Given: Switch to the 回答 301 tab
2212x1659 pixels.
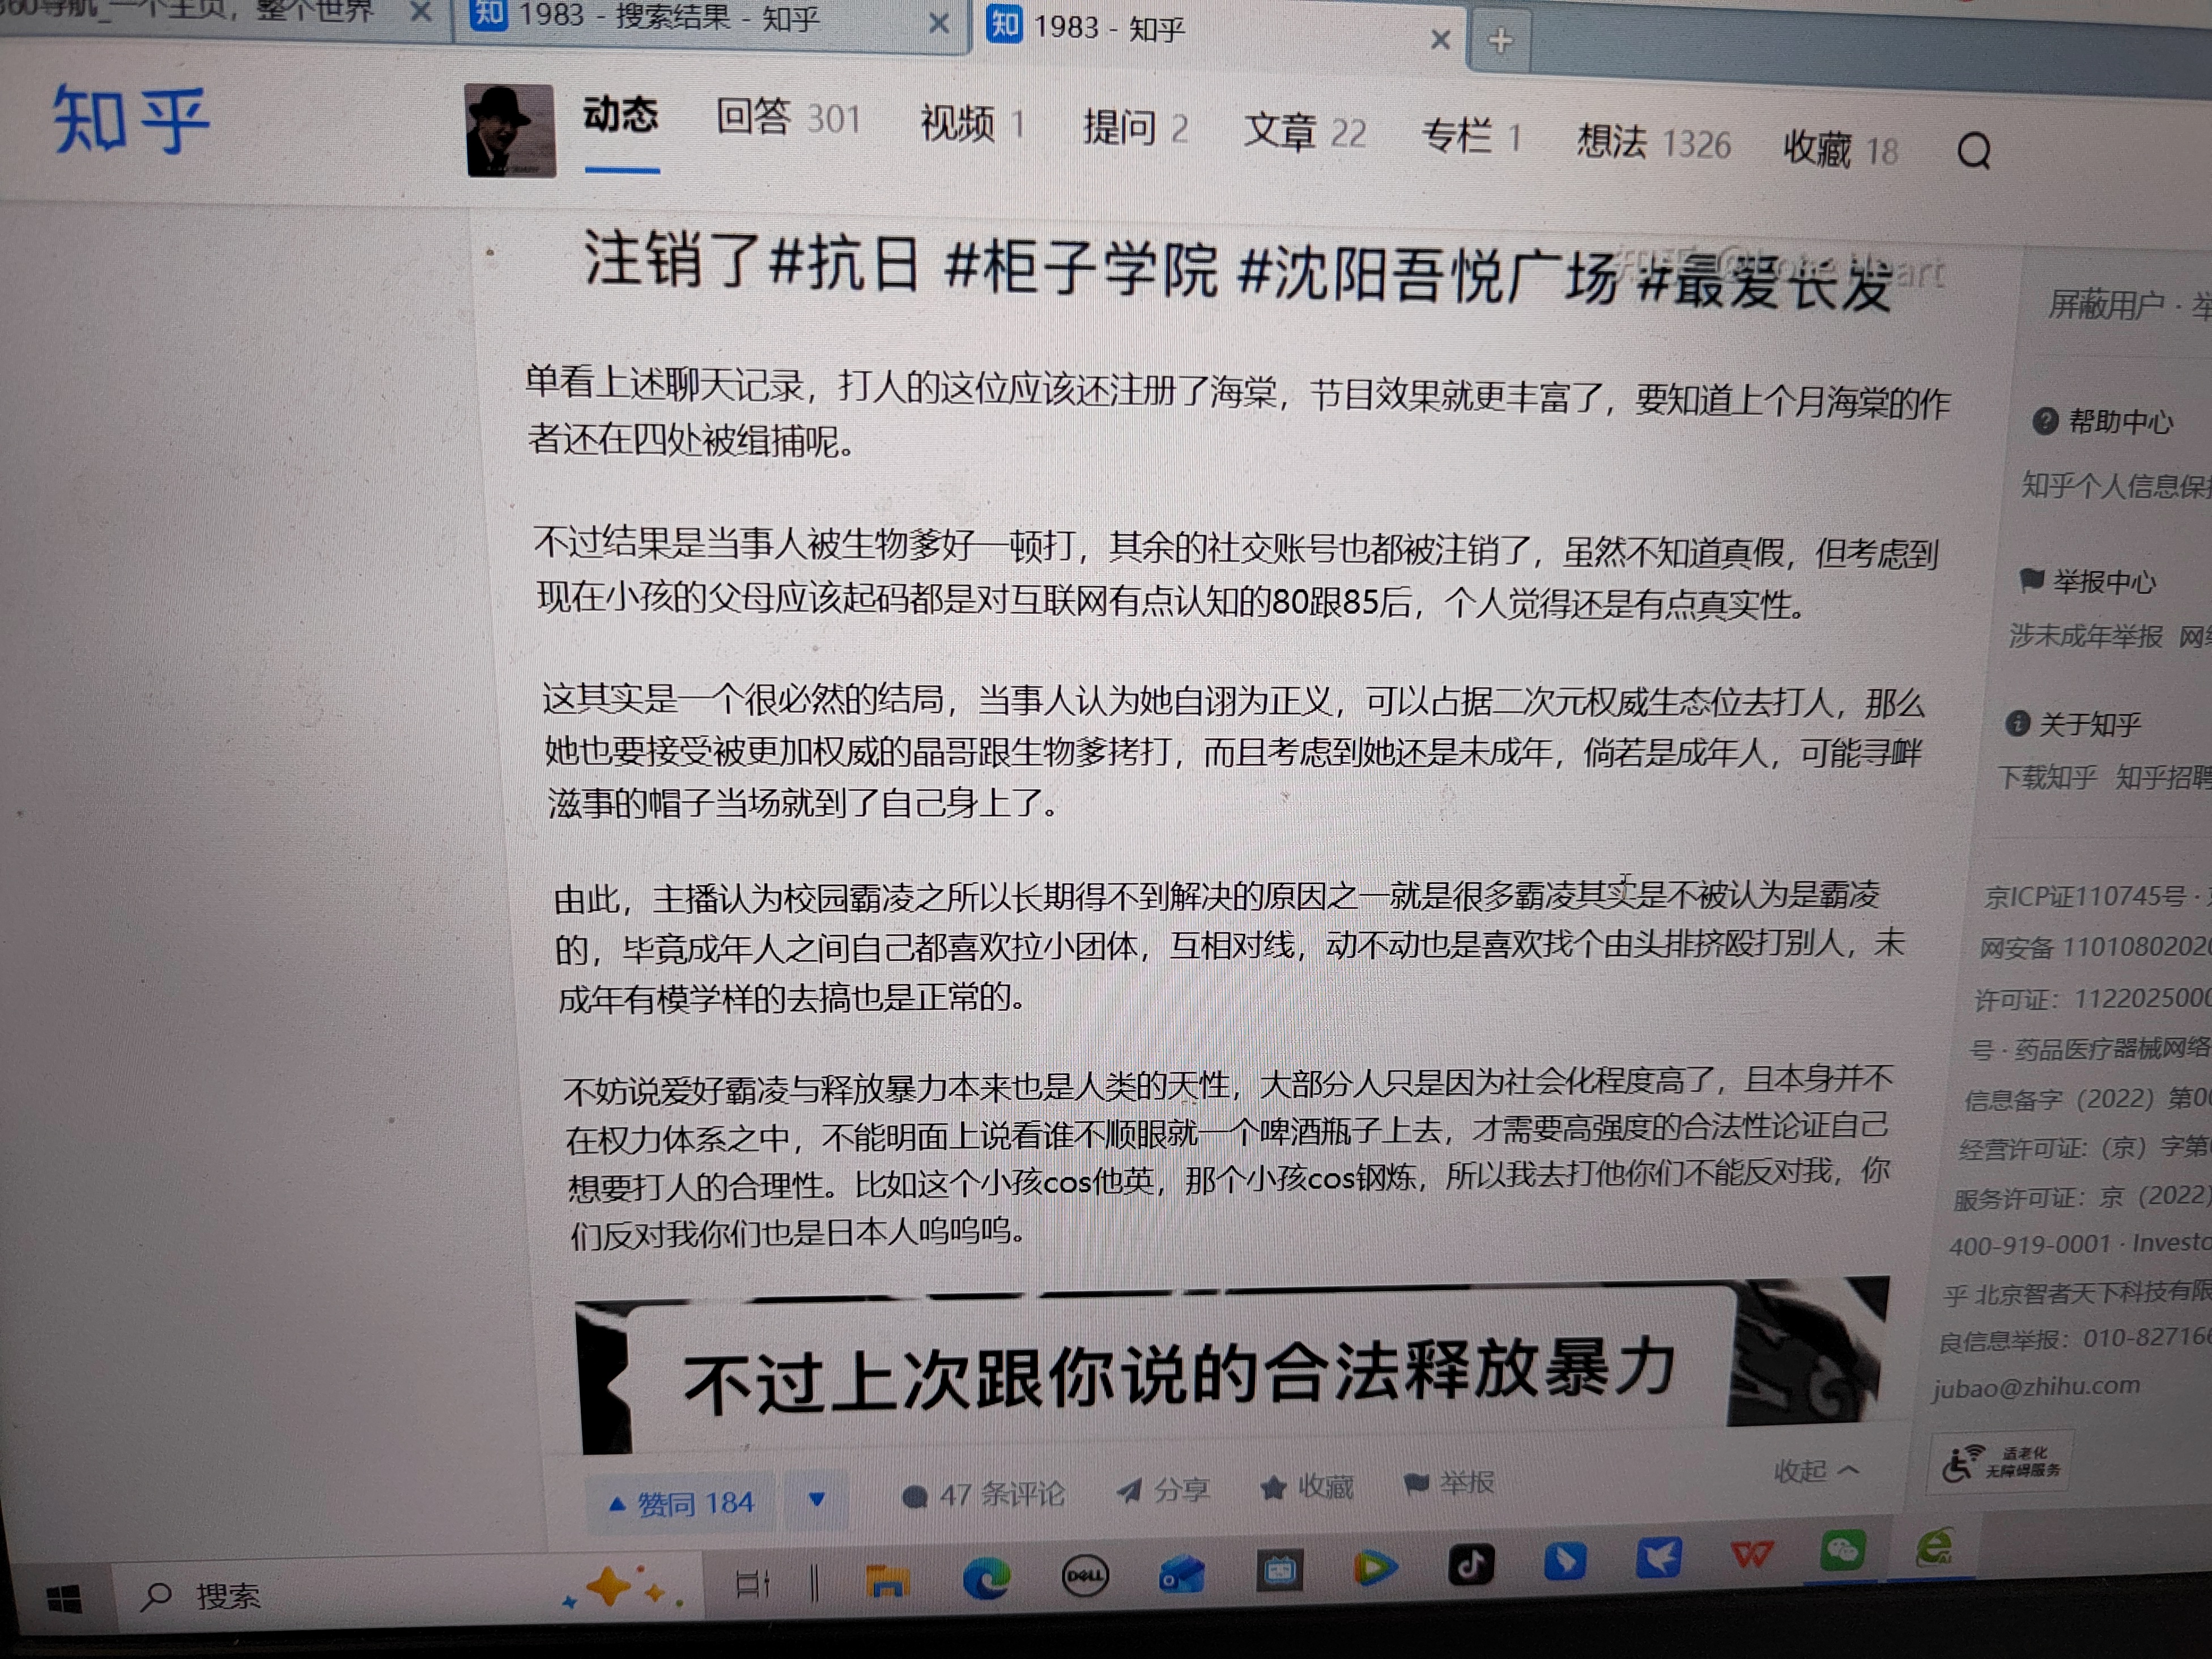Looking at the screenshot, I should coord(787,118).
